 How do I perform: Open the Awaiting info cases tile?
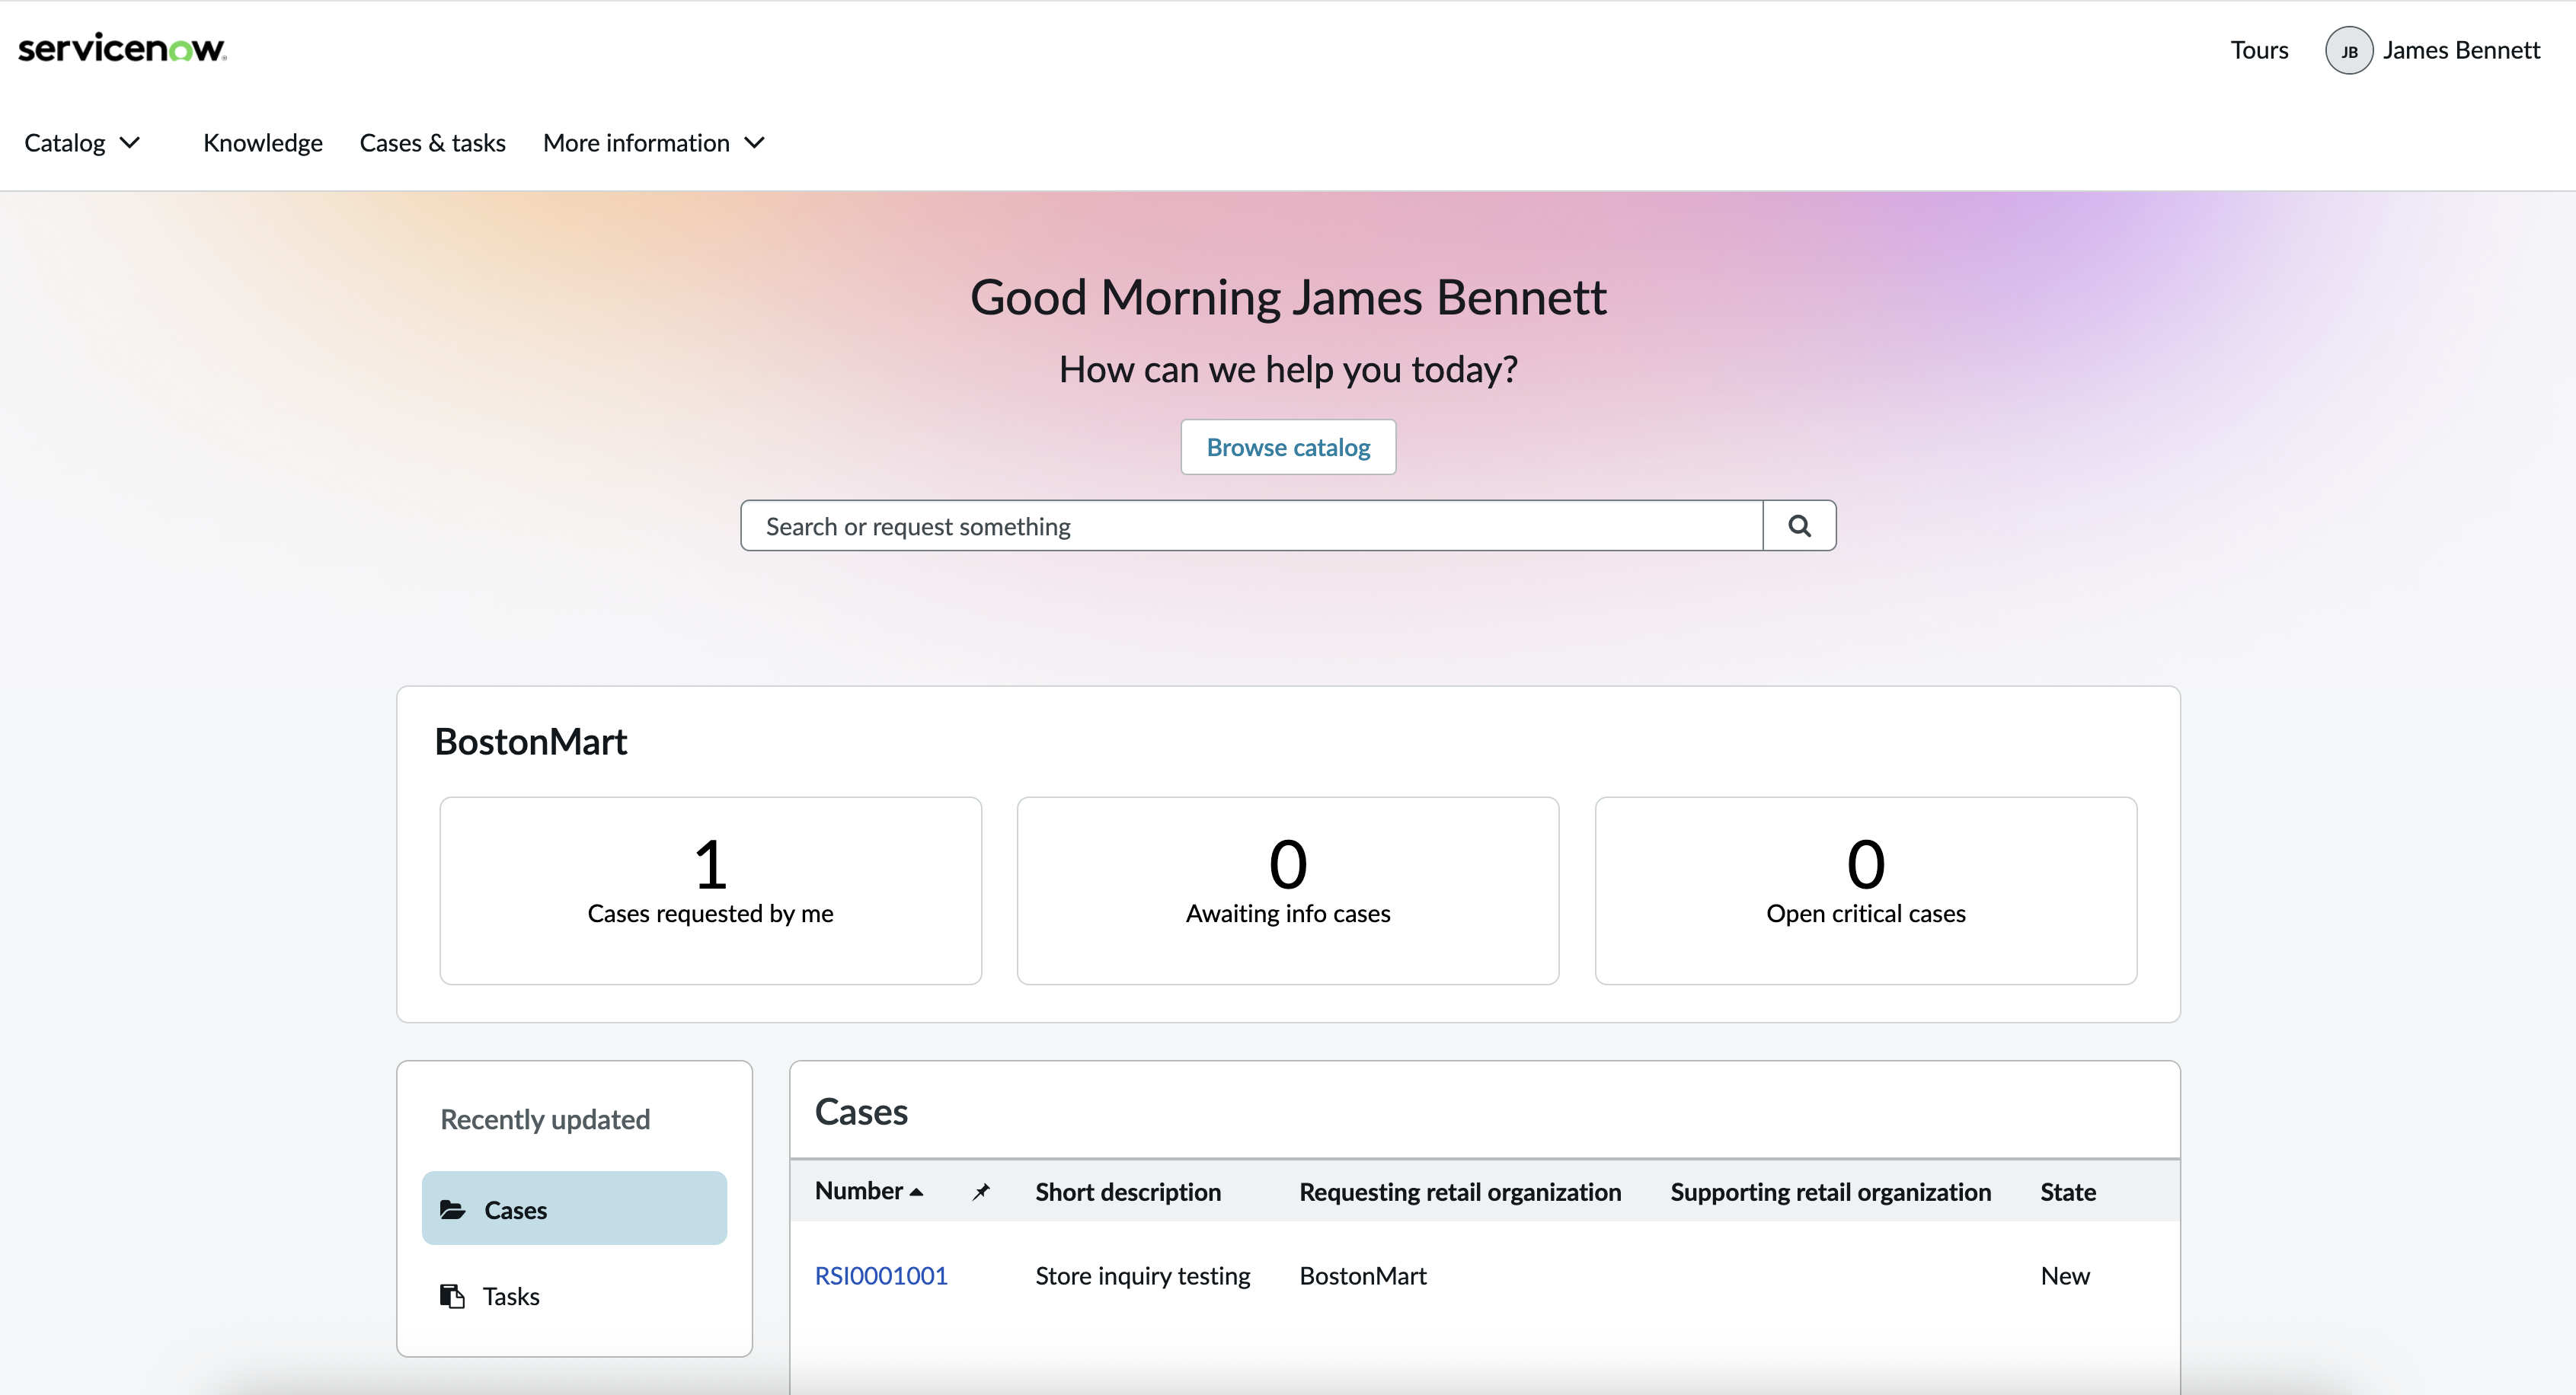pos(1288,890)
